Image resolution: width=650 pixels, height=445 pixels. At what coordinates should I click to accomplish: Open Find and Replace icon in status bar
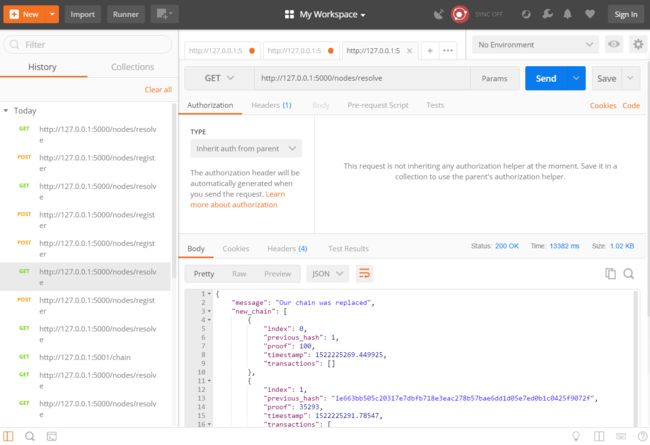click(x=29, y=436)
